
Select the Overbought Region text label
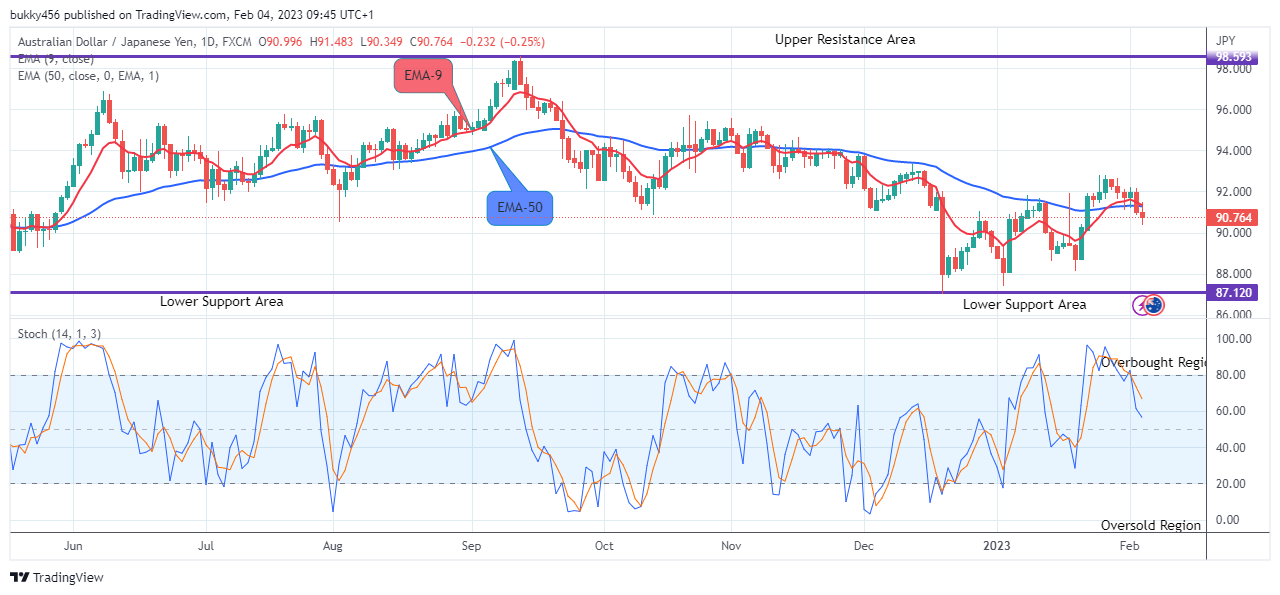(1155, 363)
